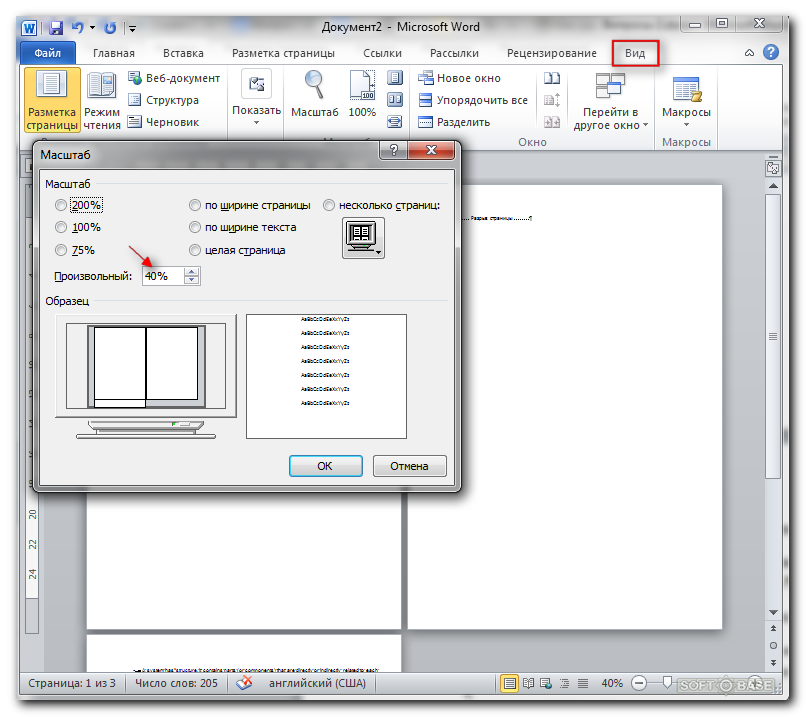Switch to Разметка страницы view mode

(x=52, y=100)
